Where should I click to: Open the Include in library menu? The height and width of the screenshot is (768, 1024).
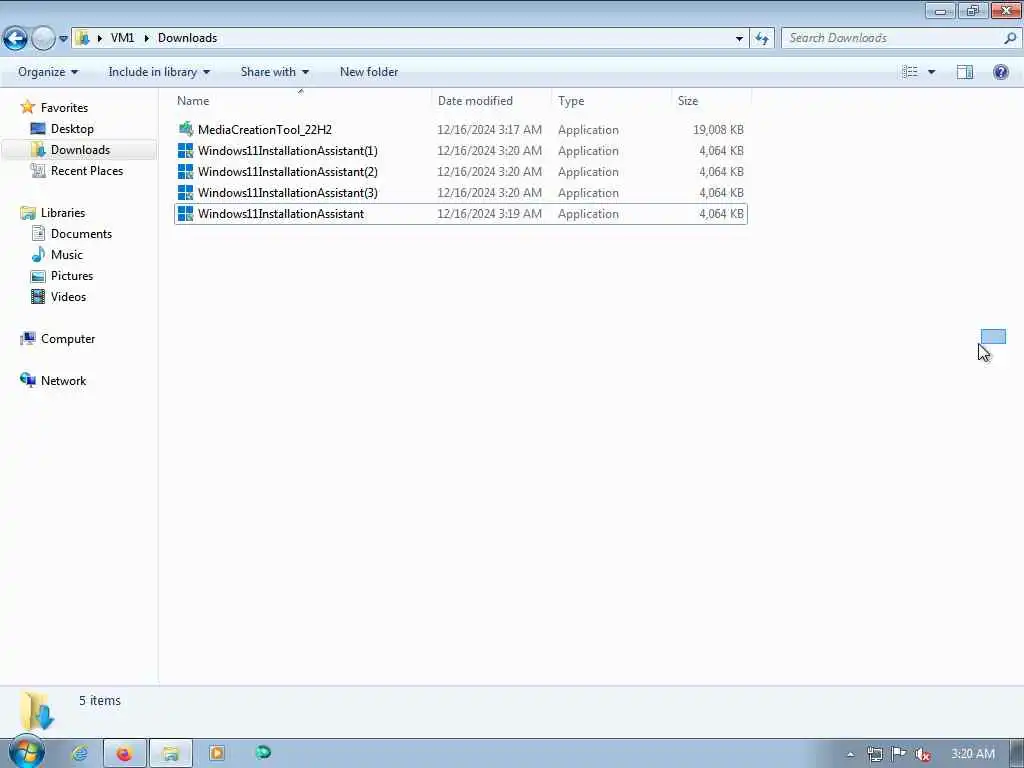(159, 72)
